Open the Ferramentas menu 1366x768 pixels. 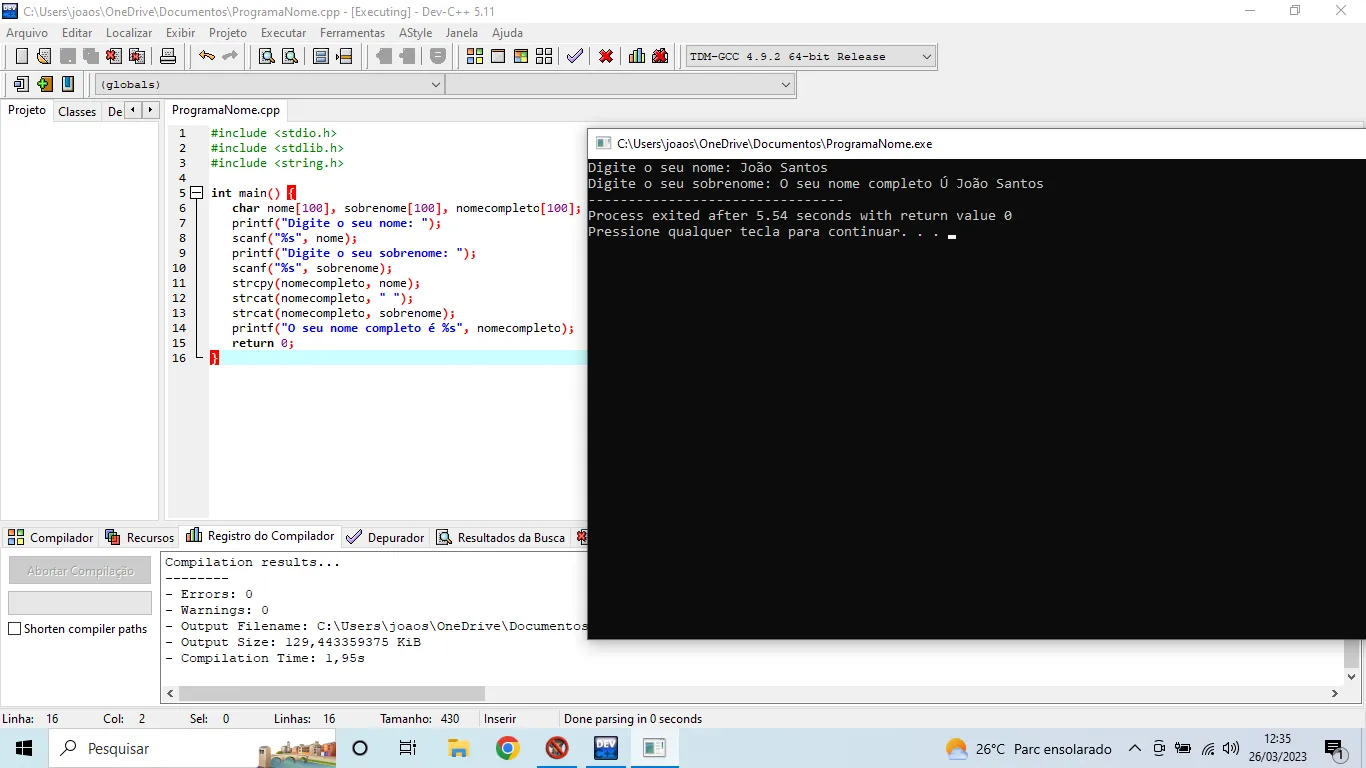tap(352, 33)
